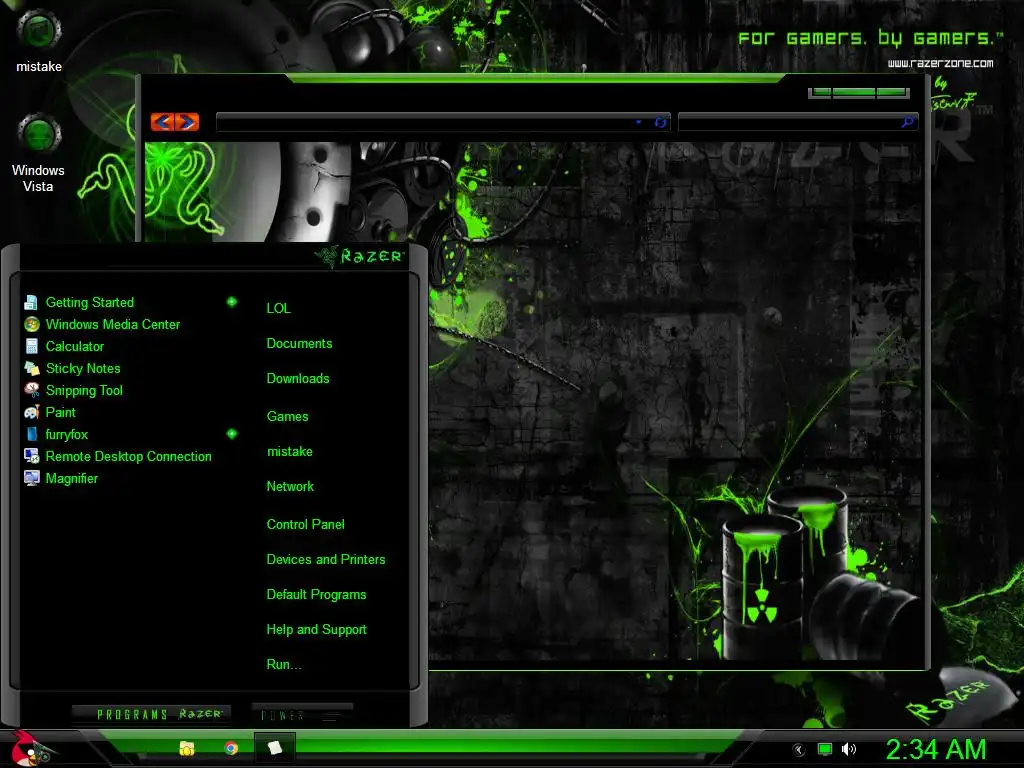Open the file explorer taskbar icon
Image resolution: width=1024 pixels, height=768 pixels.
click(x=187, y=748)
